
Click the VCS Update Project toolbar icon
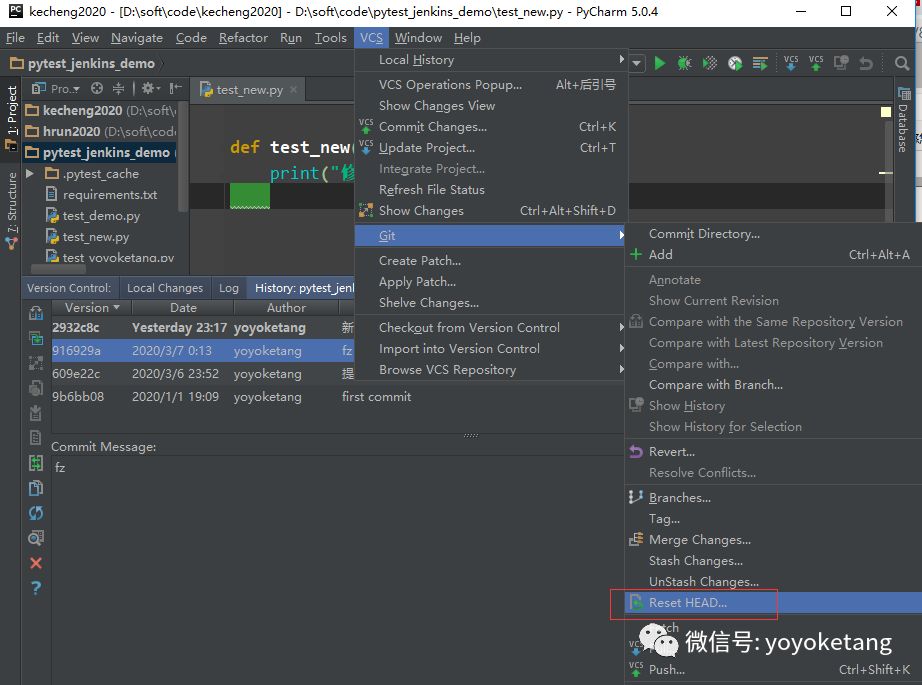coord(791,63)
